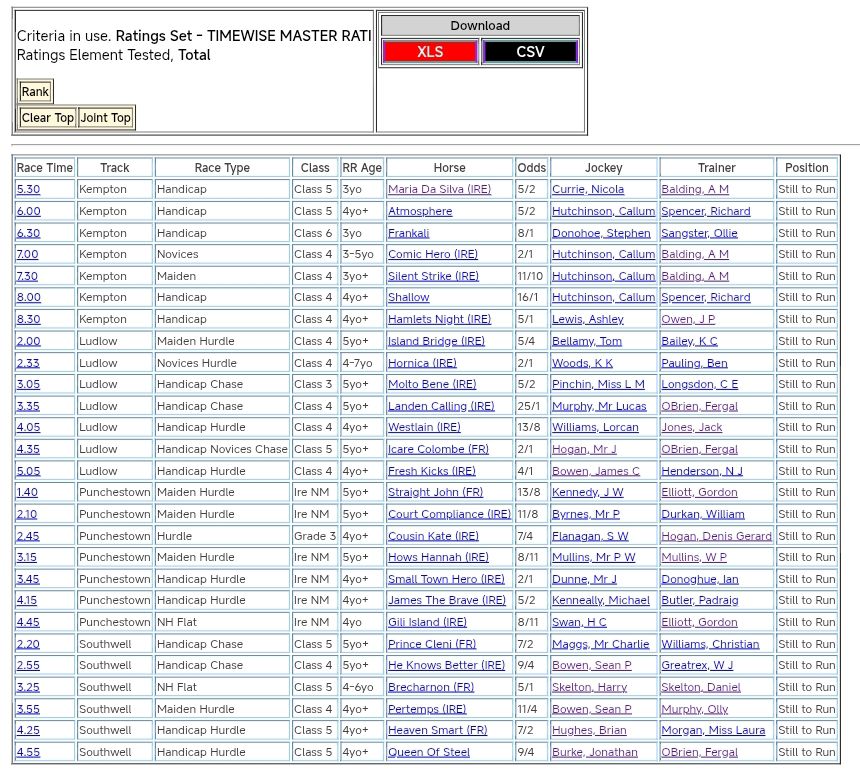
Task: Open the 4.45 Punchestown race time
Action: click(28, 622)
